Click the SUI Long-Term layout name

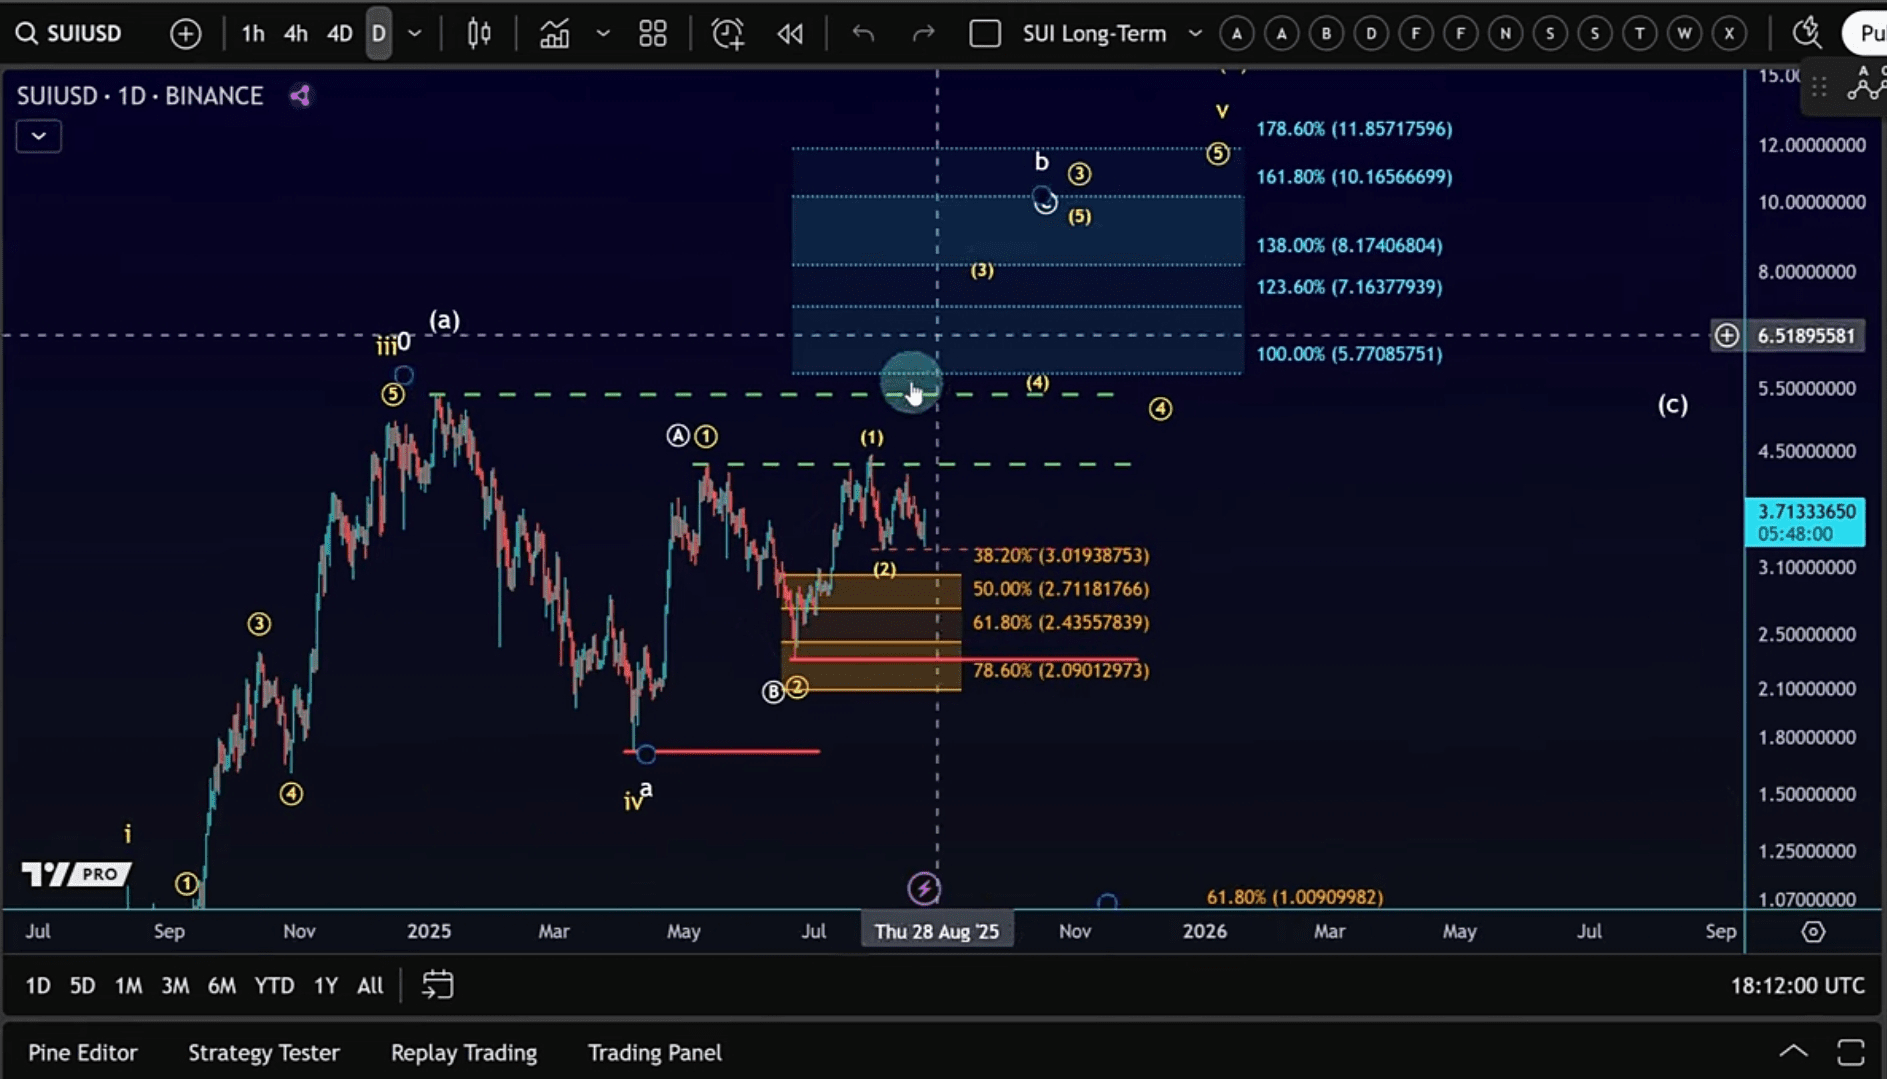click(x=1094, y=34)
